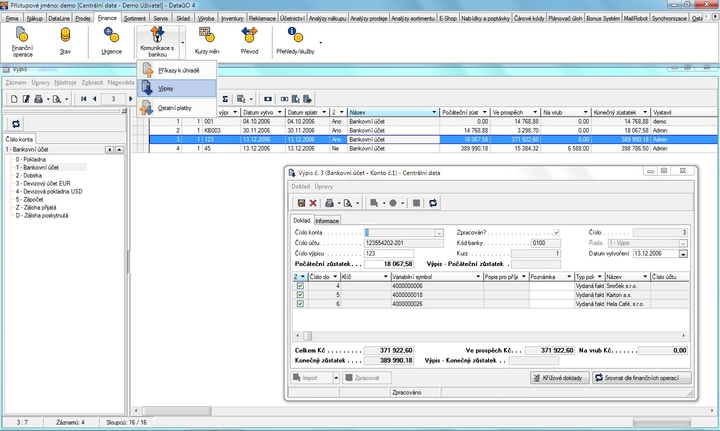720x431 pixels.
Task: Click the Číslo konta side tab
Action: tap(19, 139)
